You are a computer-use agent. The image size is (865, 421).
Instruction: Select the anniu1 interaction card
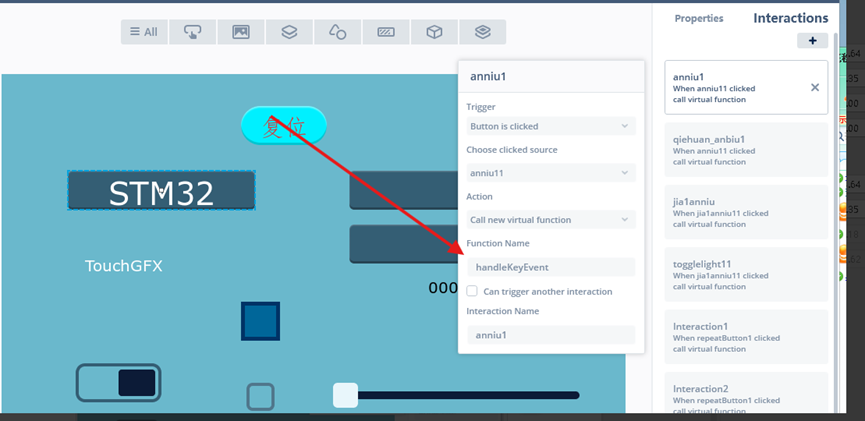point(746,88)
